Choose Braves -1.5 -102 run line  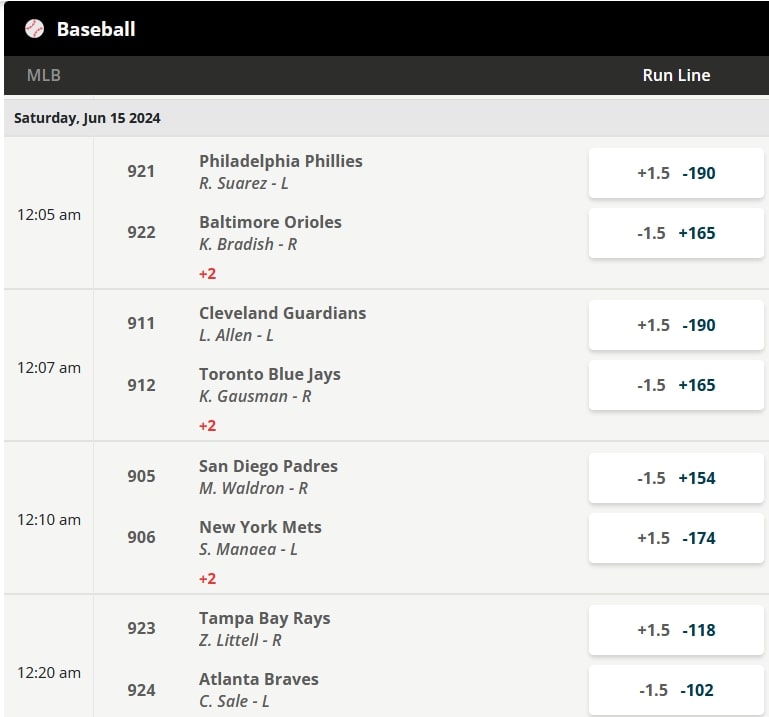(676, 690)
